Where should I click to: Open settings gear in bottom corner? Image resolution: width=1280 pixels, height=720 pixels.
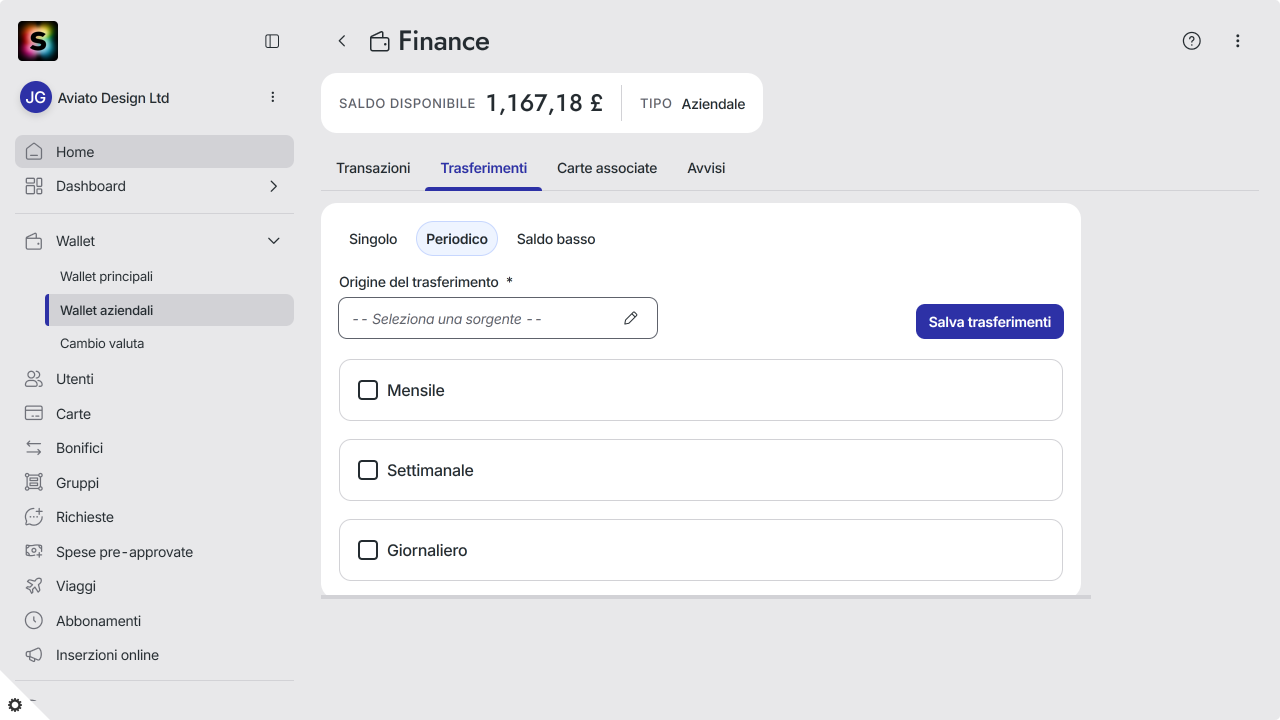click(x=15, y=705)
